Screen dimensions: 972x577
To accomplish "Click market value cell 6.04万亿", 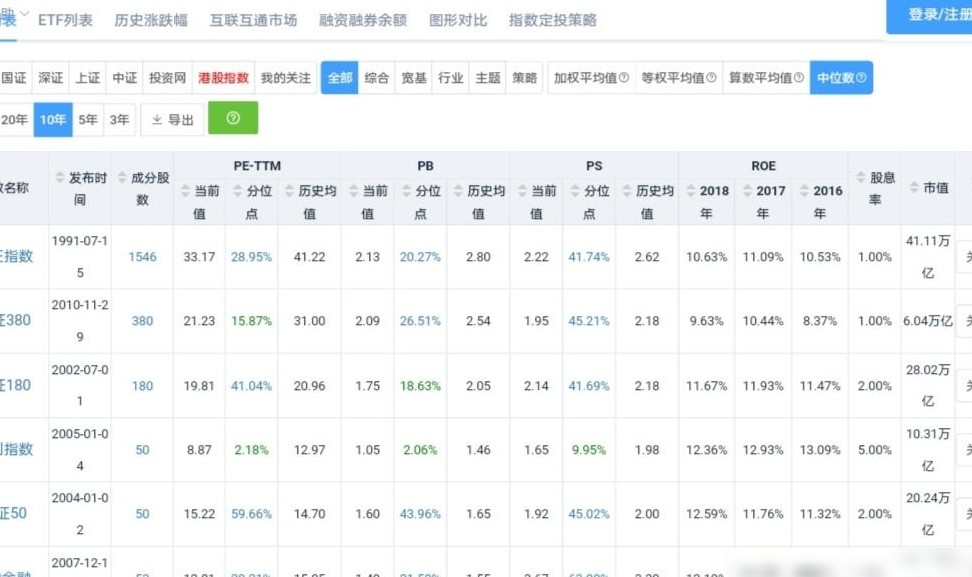I will (928, 321).
